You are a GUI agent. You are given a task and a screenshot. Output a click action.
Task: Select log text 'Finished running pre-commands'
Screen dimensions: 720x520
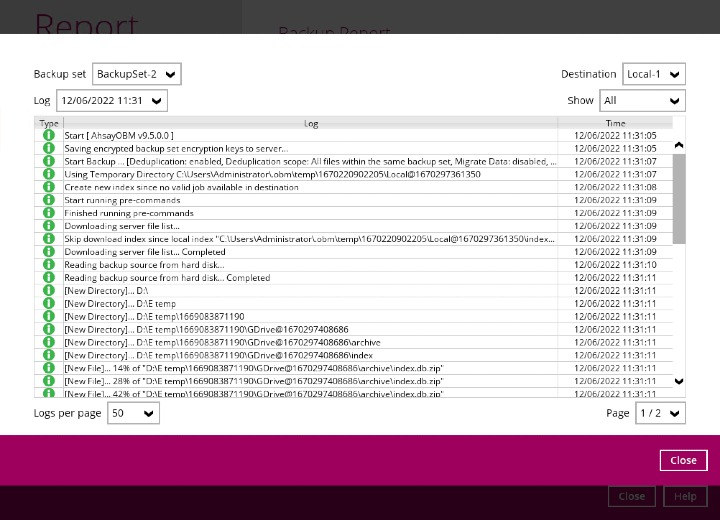(x=129, y=213)
